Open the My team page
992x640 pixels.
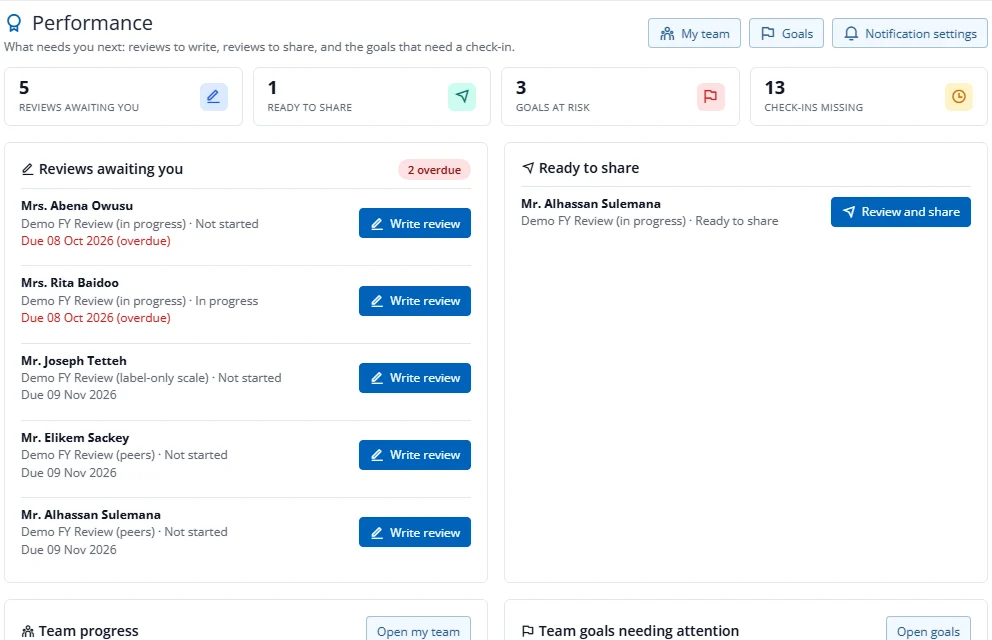[694, 34]
